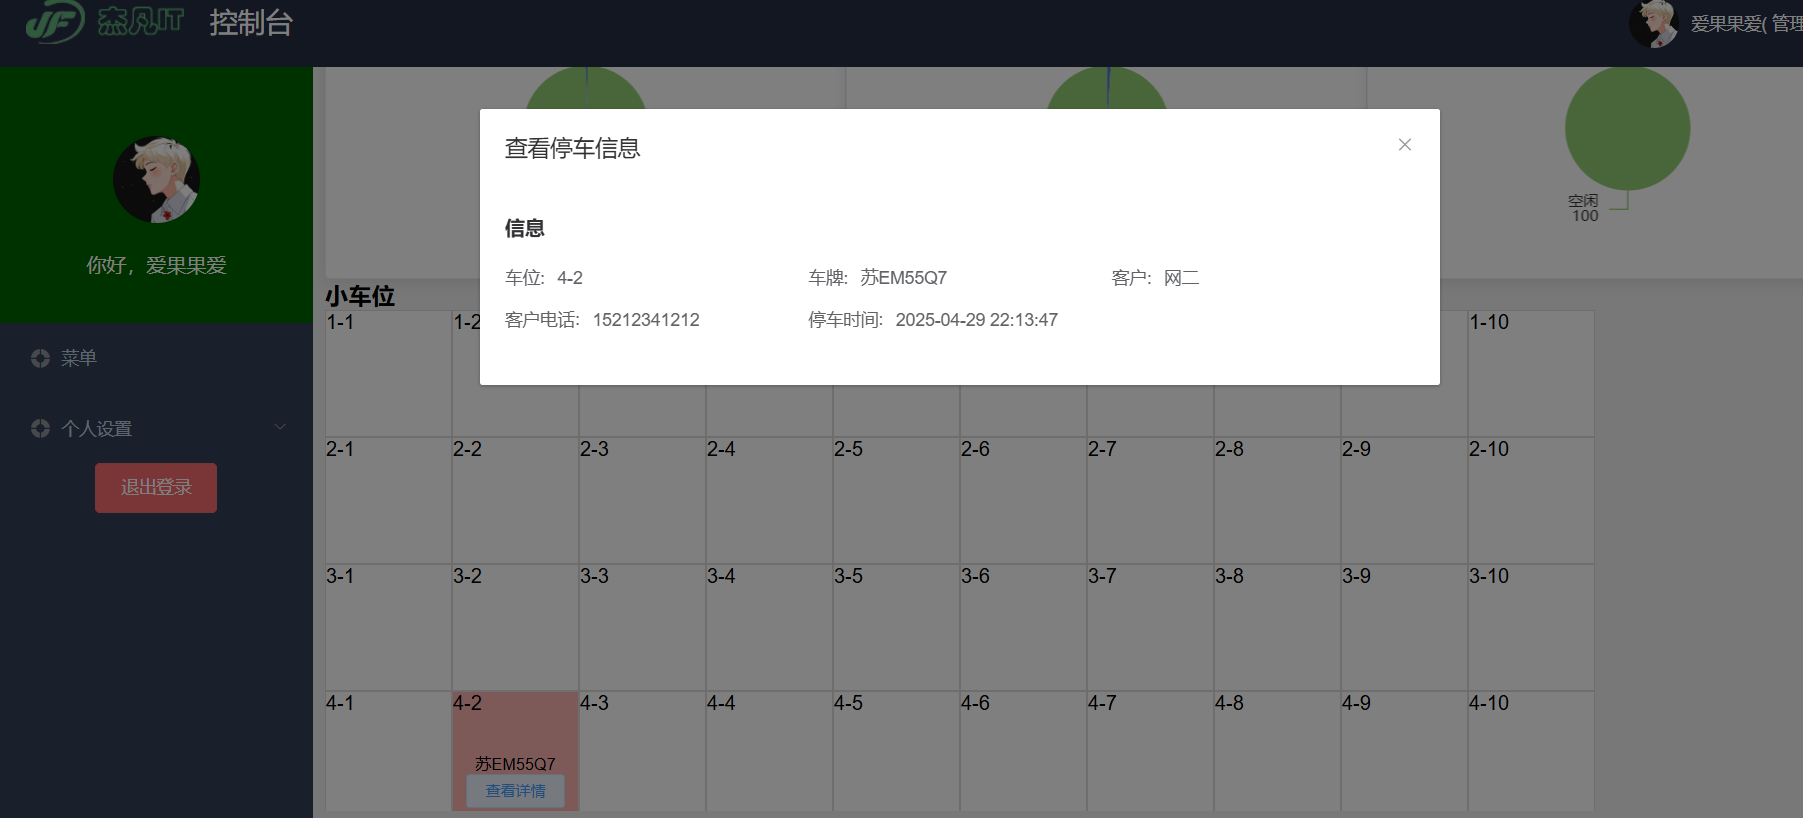Open the 菜单 sidebar item
1803x818 pixels.
pyautogui.click(x=156, y=358)
